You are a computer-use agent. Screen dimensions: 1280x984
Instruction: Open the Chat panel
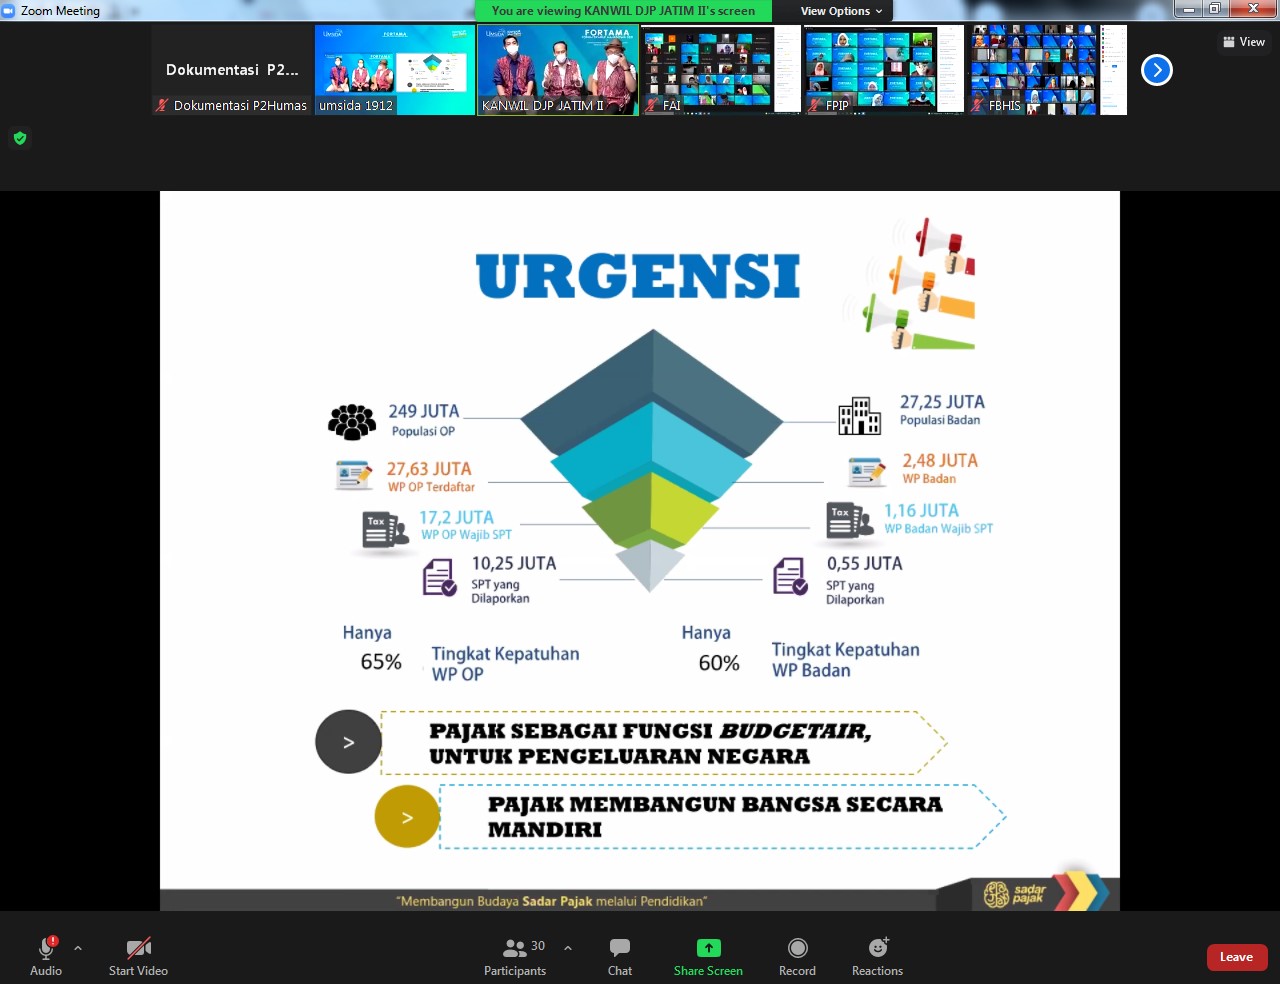pos(620,948)
